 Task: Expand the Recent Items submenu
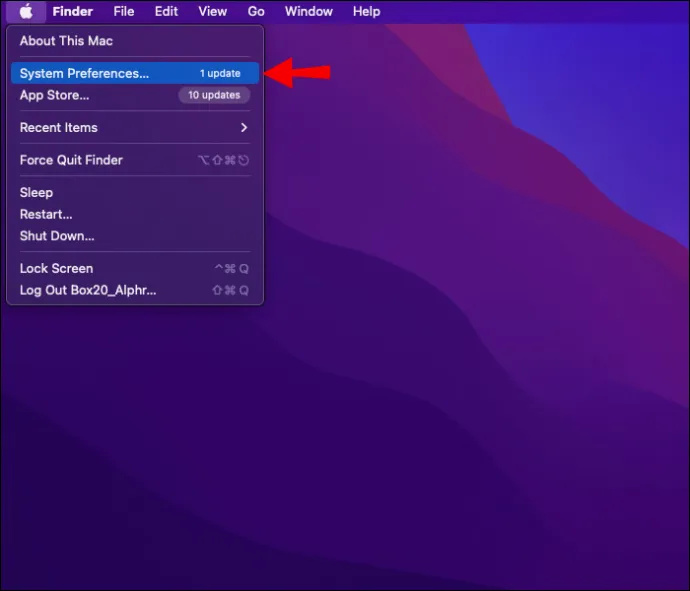(135, 128)
